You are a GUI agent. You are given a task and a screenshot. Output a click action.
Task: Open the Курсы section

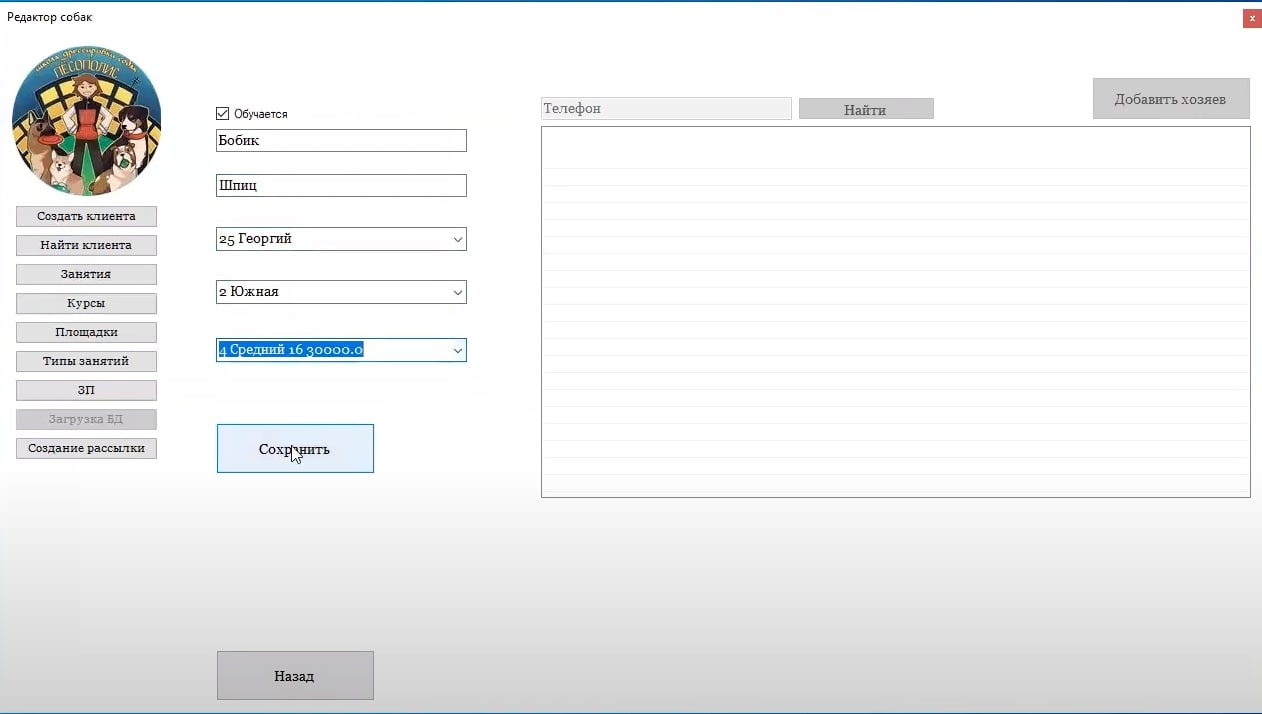tap(86, 303)
